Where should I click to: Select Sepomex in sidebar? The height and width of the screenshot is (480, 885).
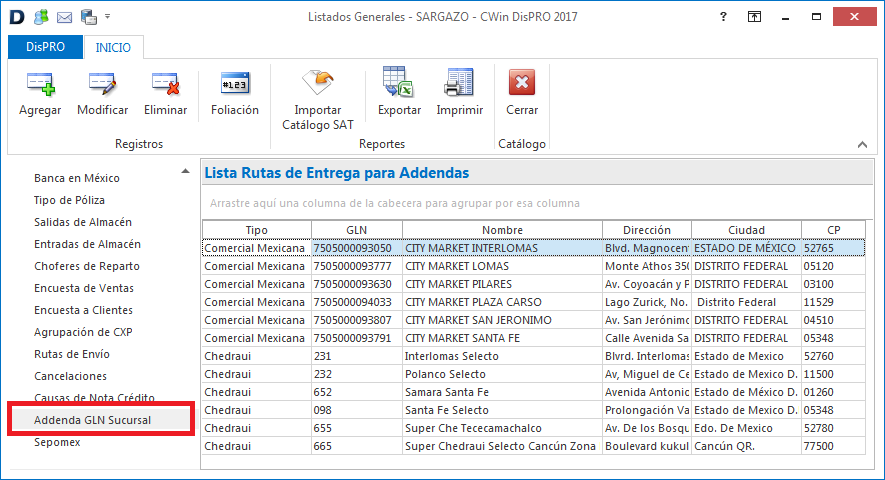pyautogui.click(x=57, y=442)
